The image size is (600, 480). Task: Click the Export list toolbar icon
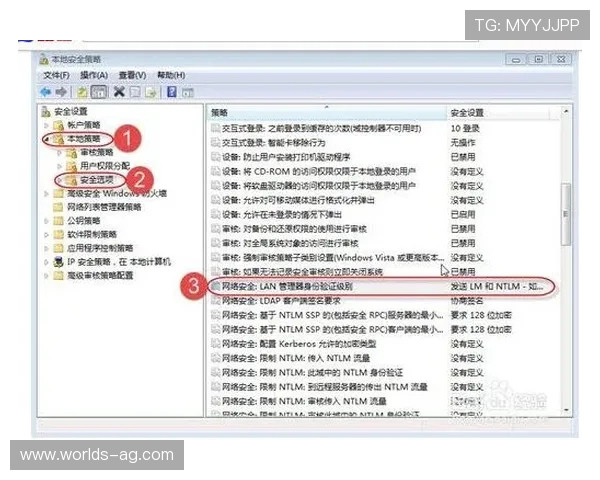[x=151, y=92]
